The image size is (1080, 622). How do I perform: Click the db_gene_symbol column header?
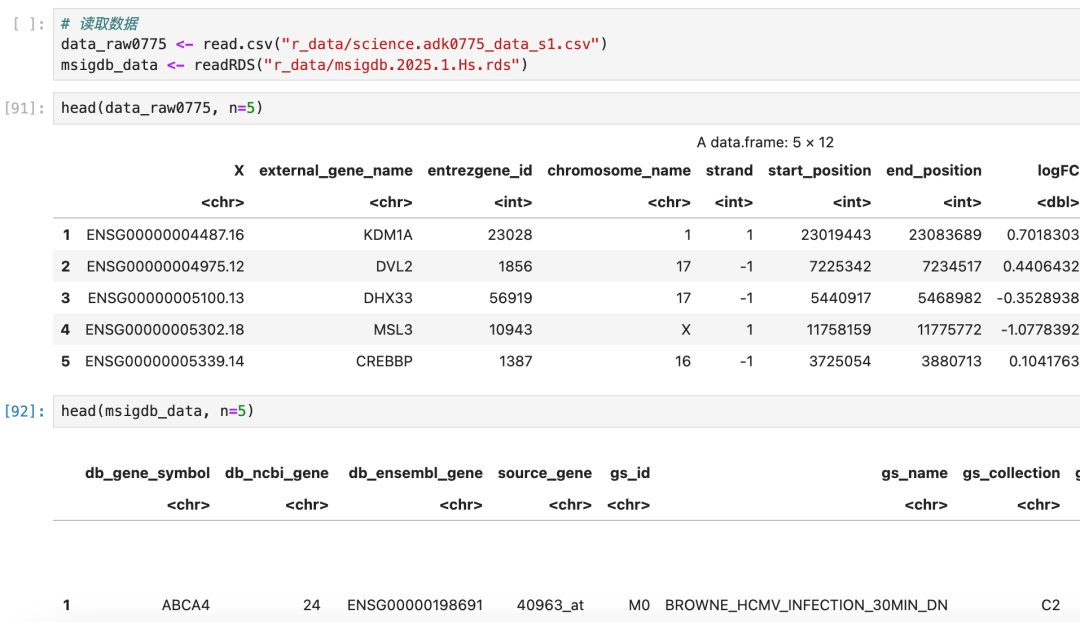tap(147, 473)
